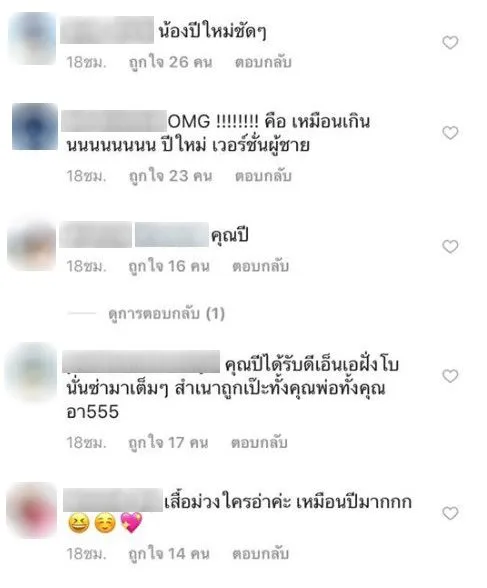This screenshot has width=487, height=588.
Task: Like the 'คุณปี' comment with heart icon
Action: click(450, 246)
